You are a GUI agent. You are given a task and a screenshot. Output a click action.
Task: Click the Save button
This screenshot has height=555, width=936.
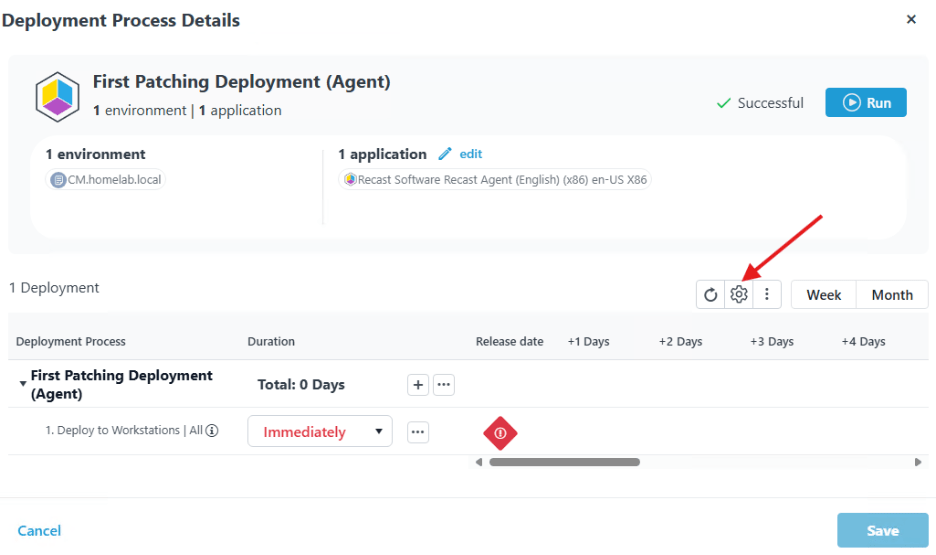click(882, 531)
